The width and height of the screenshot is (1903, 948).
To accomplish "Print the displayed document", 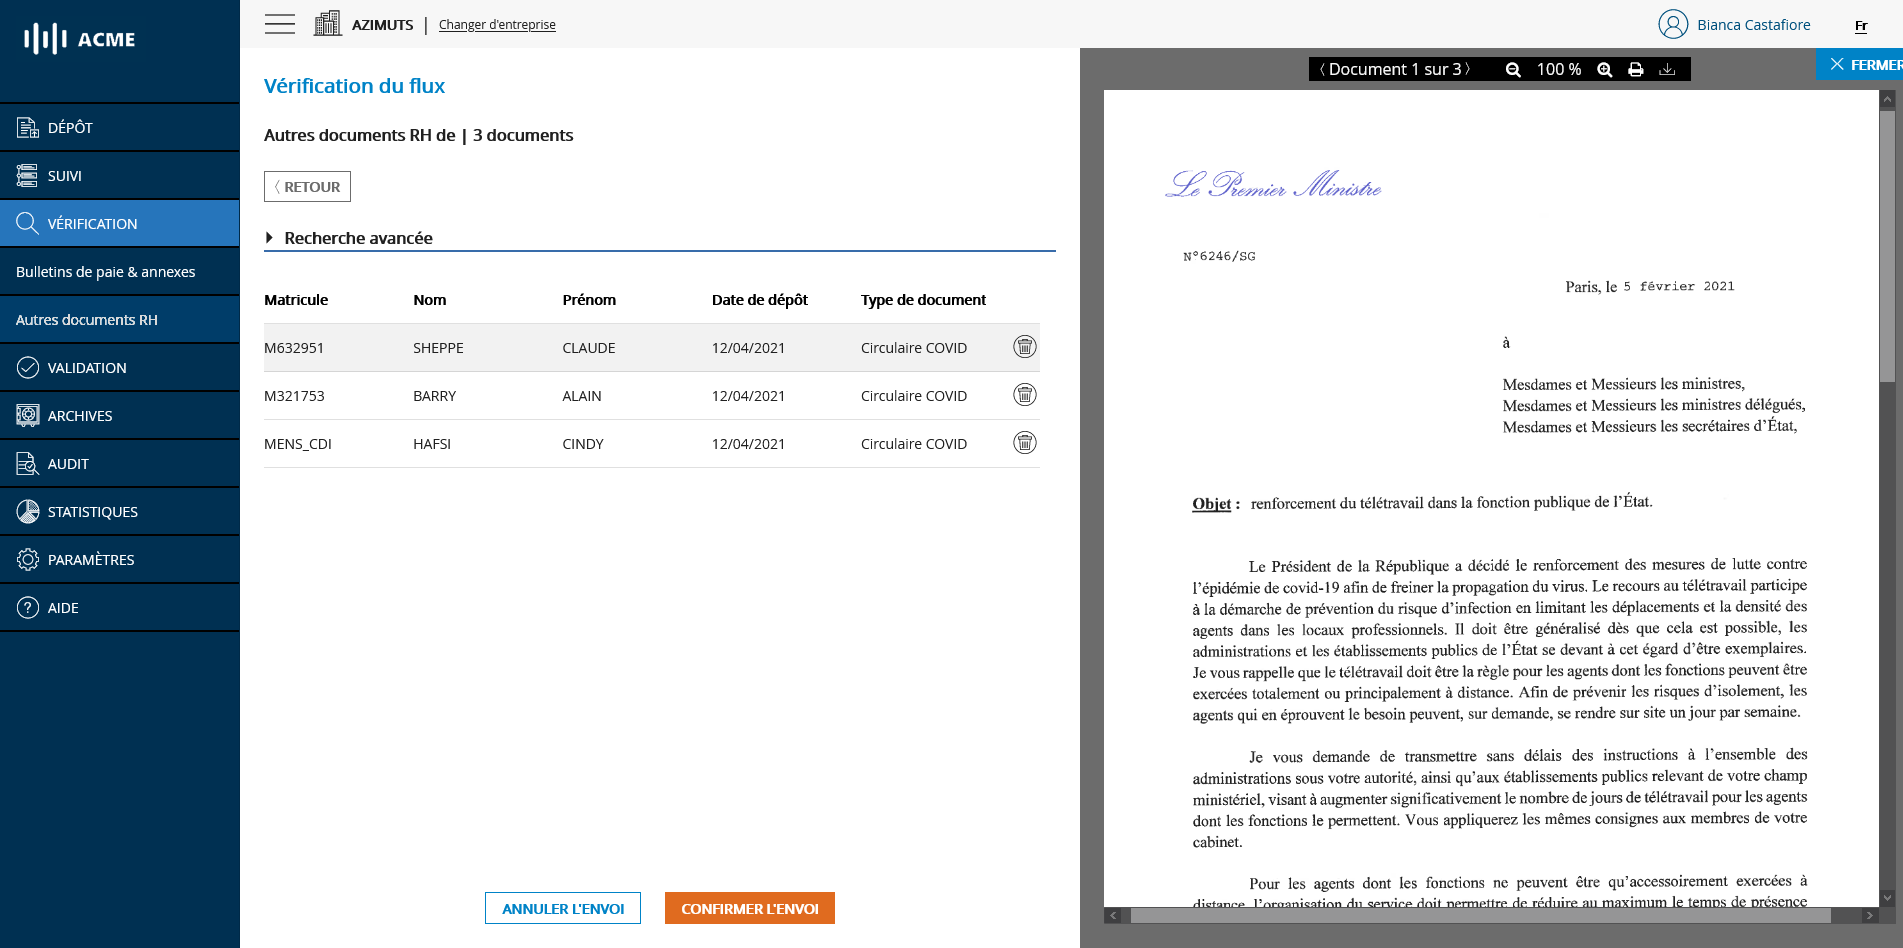I will point(1636,69).
